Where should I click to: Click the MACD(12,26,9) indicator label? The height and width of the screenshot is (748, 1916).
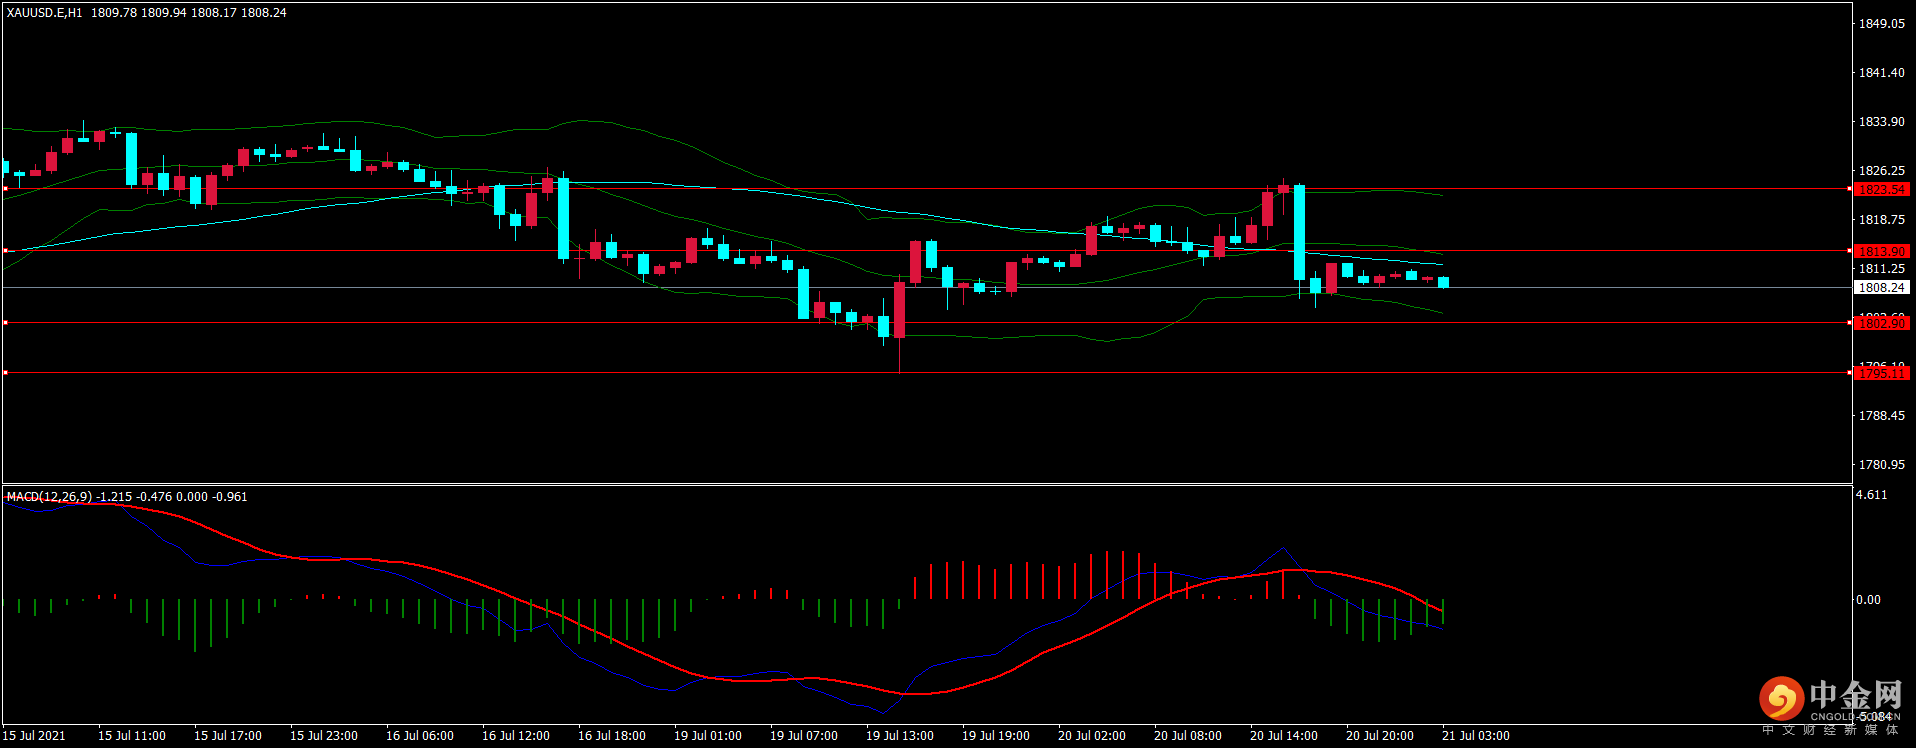49,497
